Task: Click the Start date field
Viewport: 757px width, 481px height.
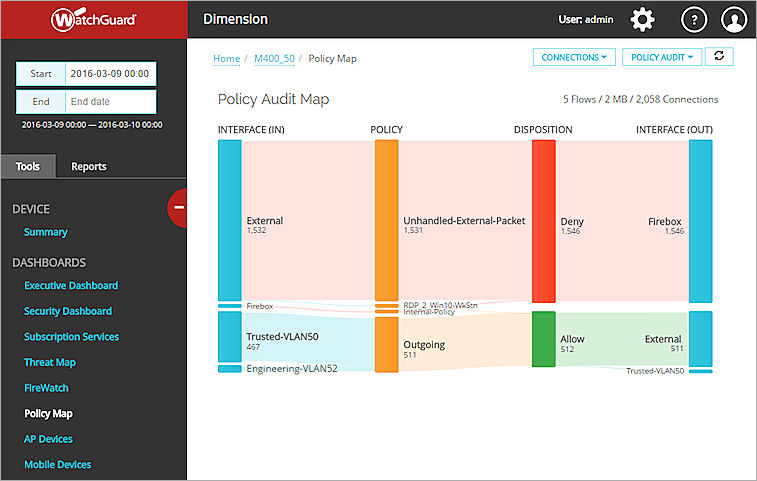Action: (x=110, y=74)
